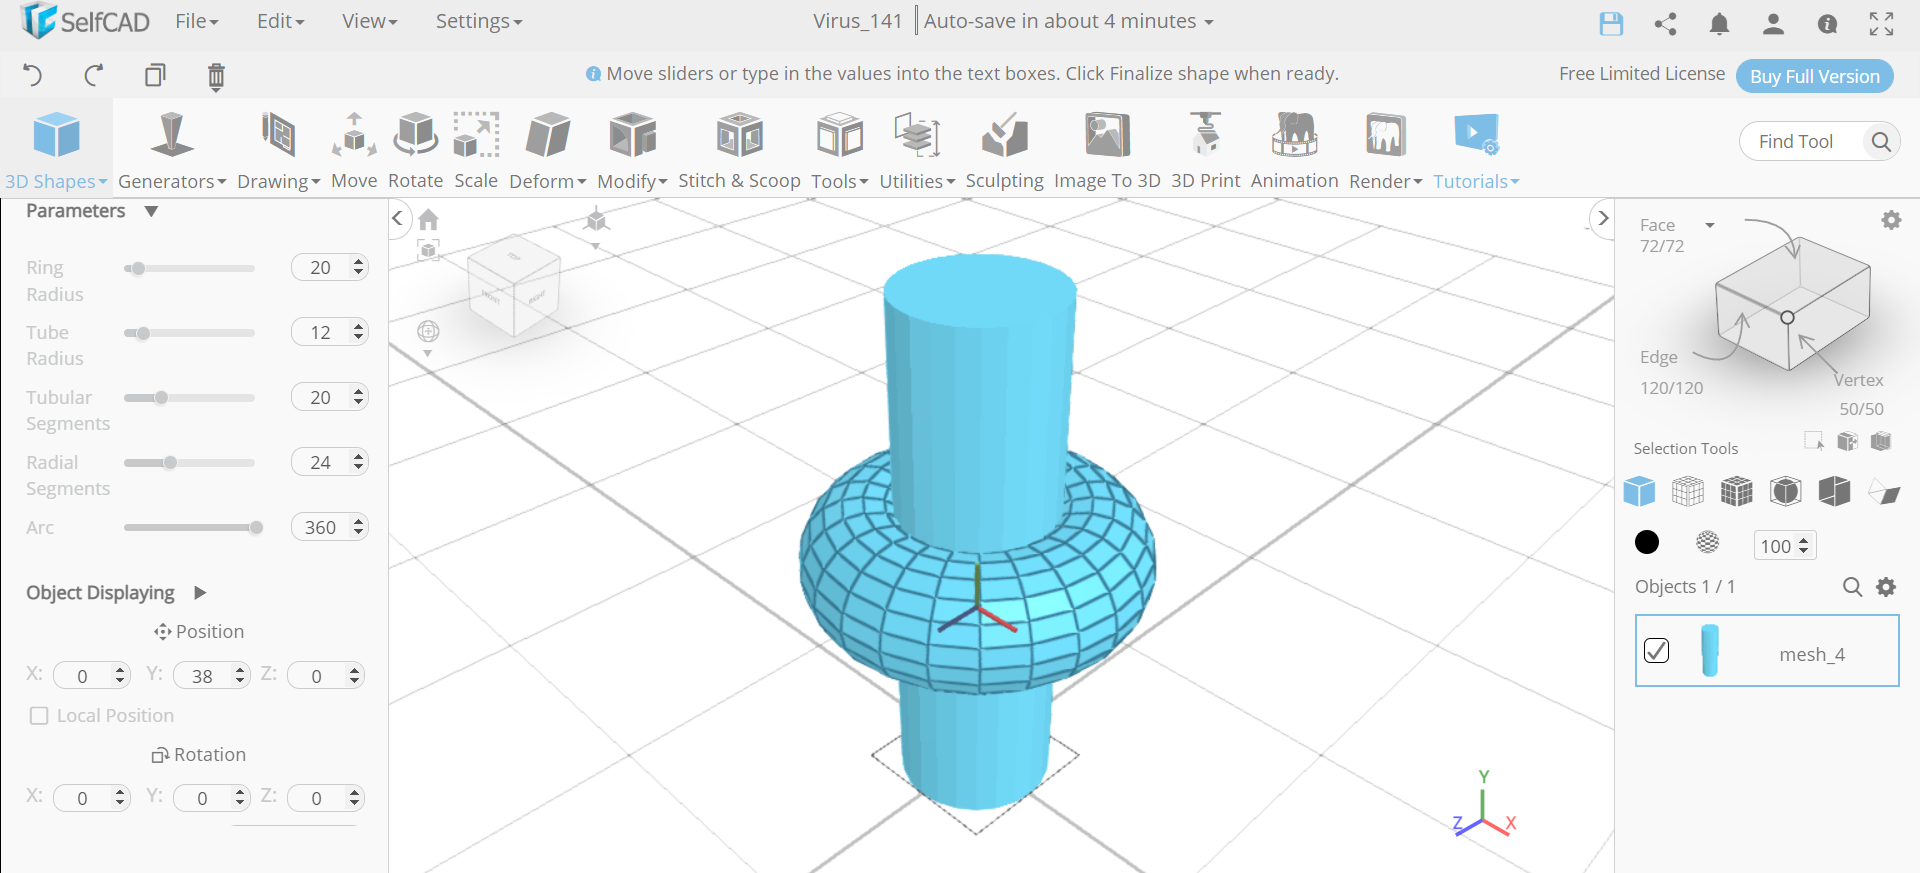Viewport: 1920px width, 873px height.
Task: Collapse the right panel with the arrow
Action: pos(1603,217)
